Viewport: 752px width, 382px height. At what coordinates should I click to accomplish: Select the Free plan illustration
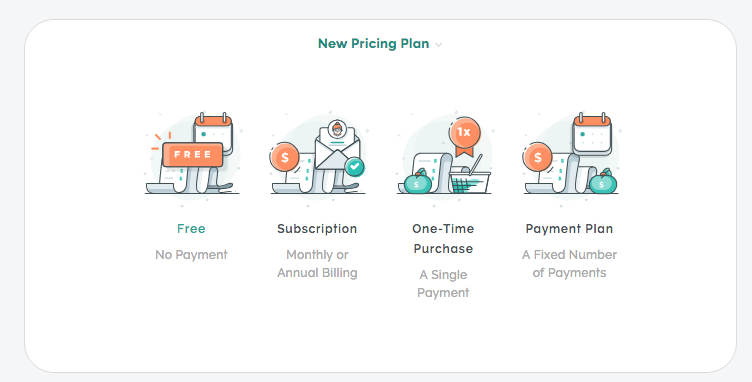click(x=192, y=160)
